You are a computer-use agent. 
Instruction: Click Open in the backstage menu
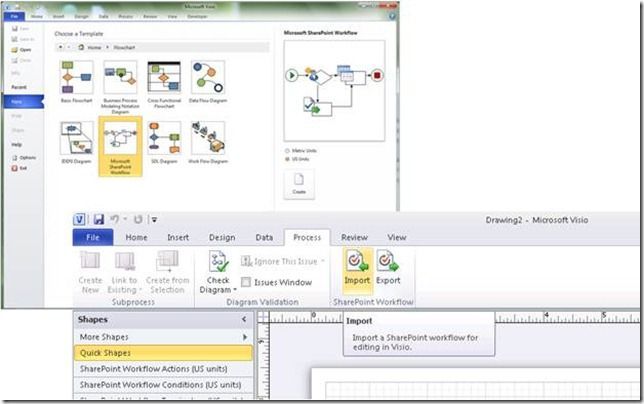pyautogui.click(x=21, y=50)
